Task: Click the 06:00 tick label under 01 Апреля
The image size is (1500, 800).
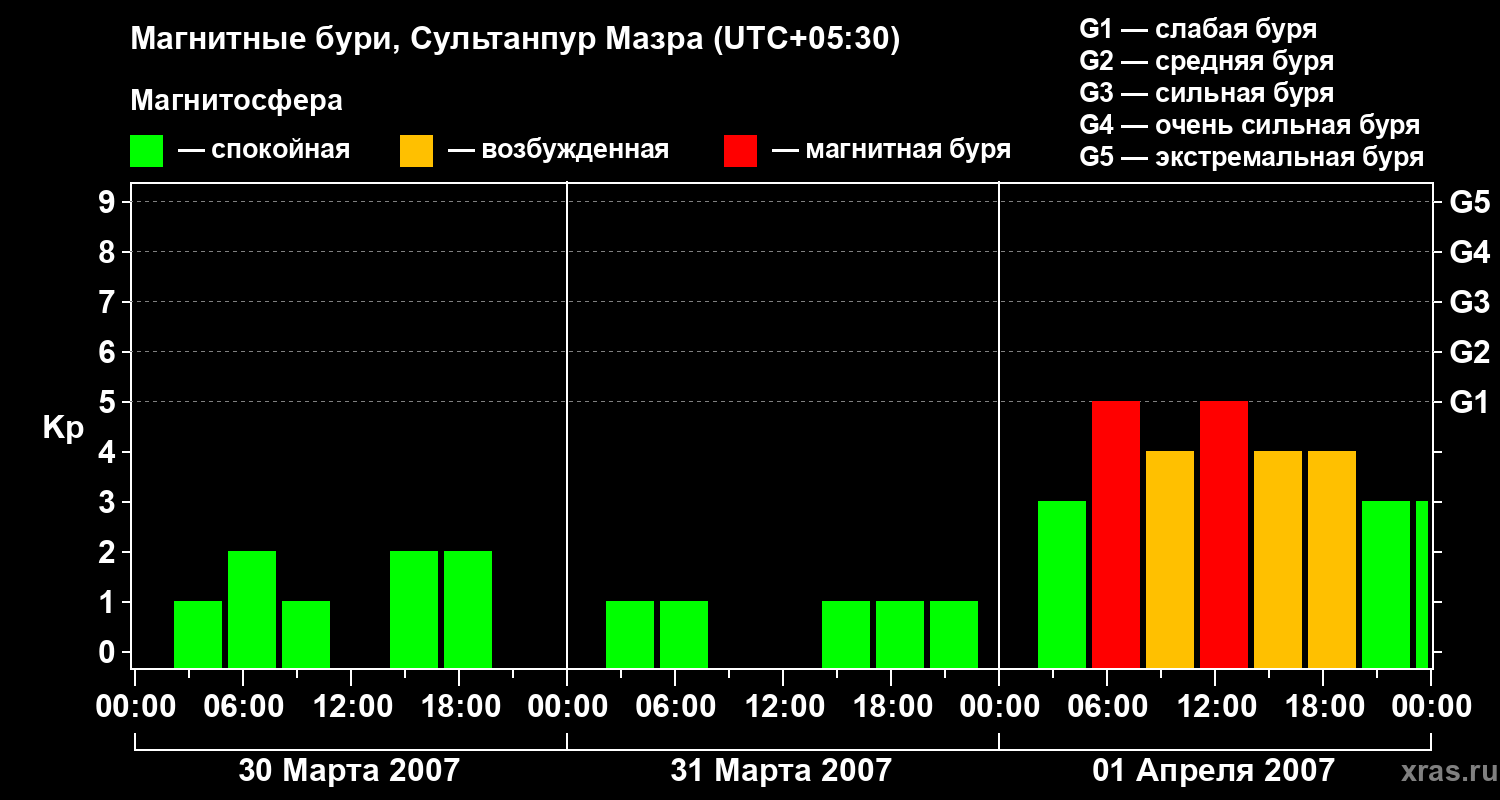Action: pos(1106,706)
